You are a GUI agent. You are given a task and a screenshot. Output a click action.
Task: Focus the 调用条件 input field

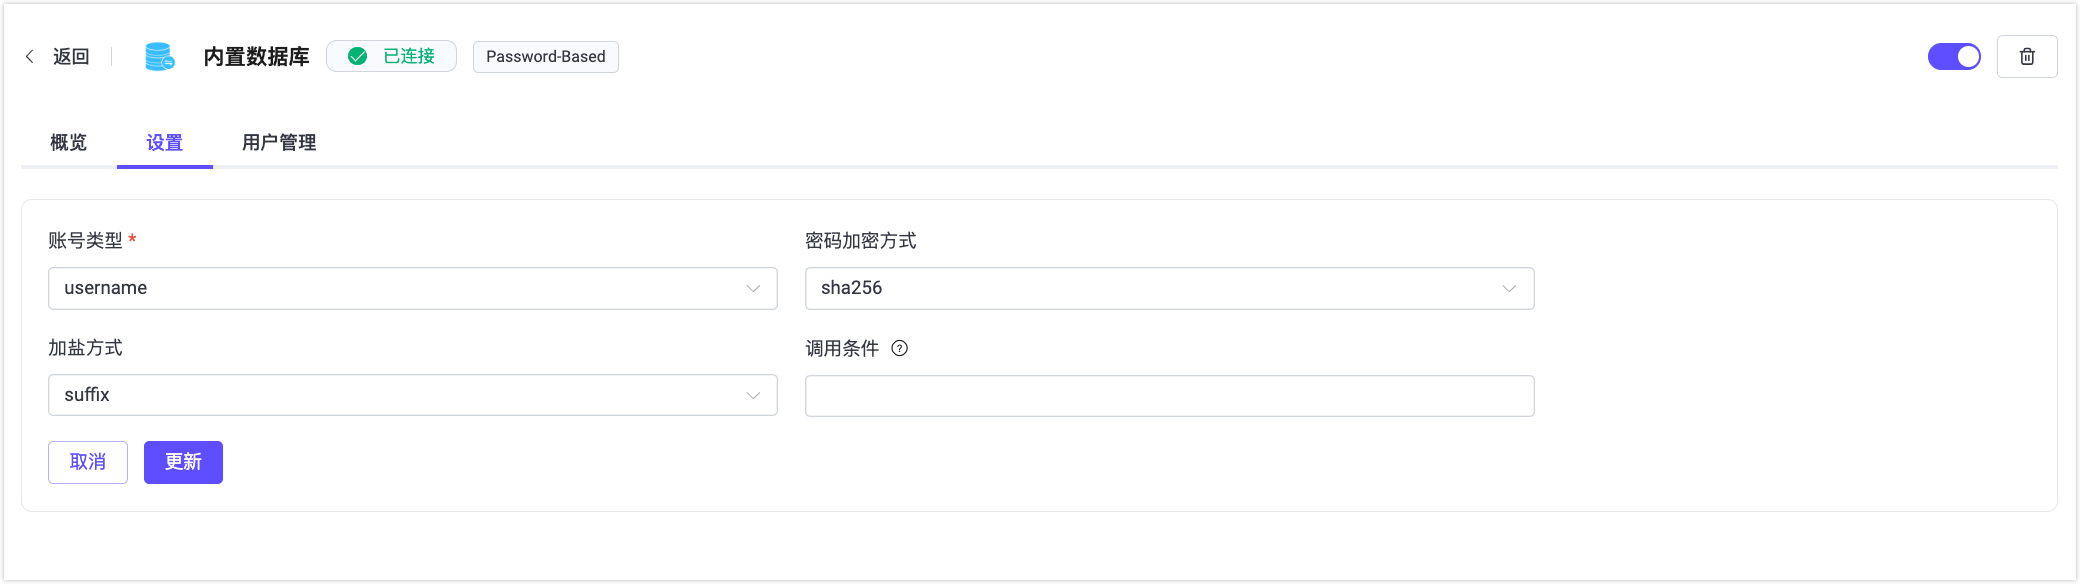[1169, 396]
